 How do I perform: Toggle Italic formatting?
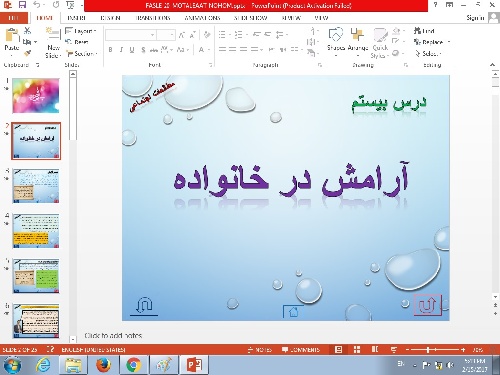pyautogui.click(x=121, y=50)
